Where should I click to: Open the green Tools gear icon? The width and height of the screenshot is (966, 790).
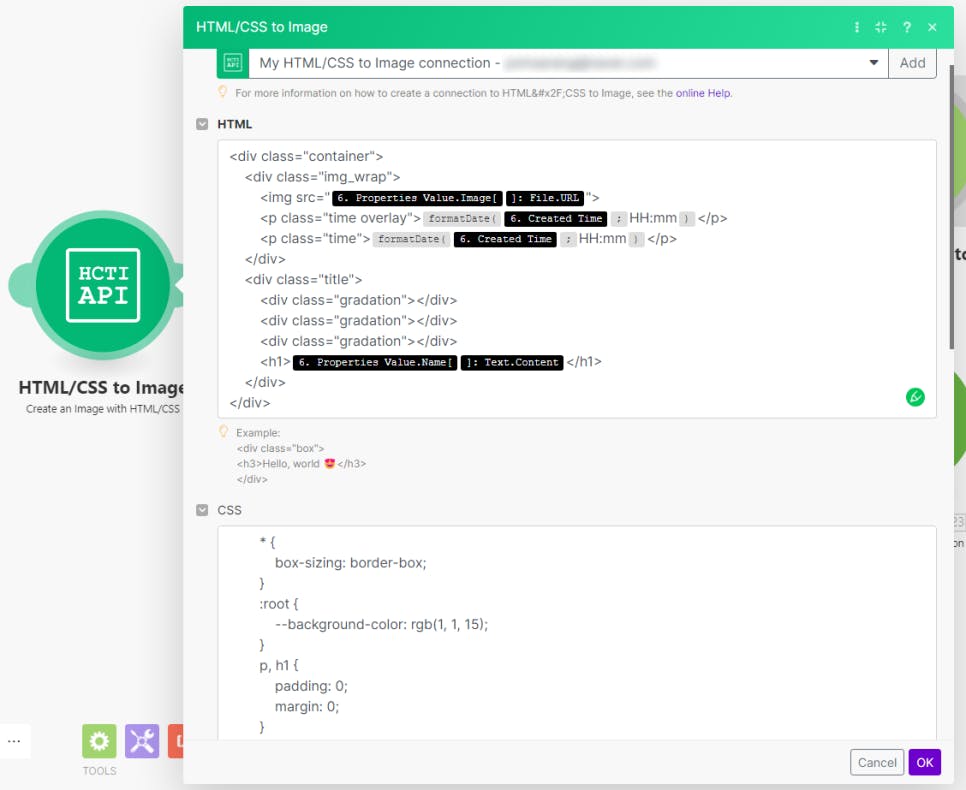tap(99, 741)
